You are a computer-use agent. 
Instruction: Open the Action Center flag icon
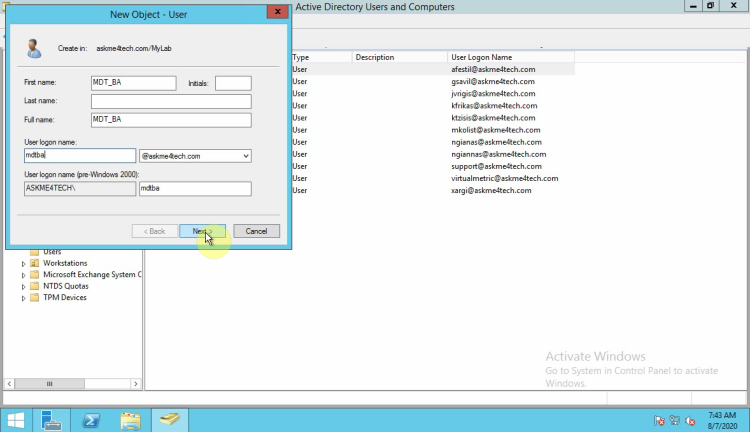(660, 420)
